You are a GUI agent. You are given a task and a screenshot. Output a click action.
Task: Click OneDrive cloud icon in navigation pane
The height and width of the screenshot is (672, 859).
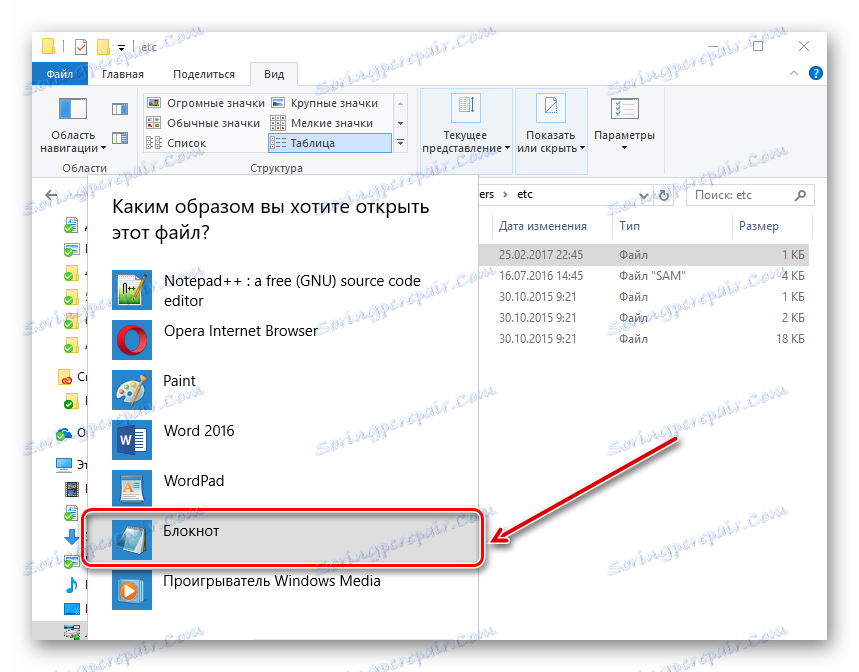[64, 434]
